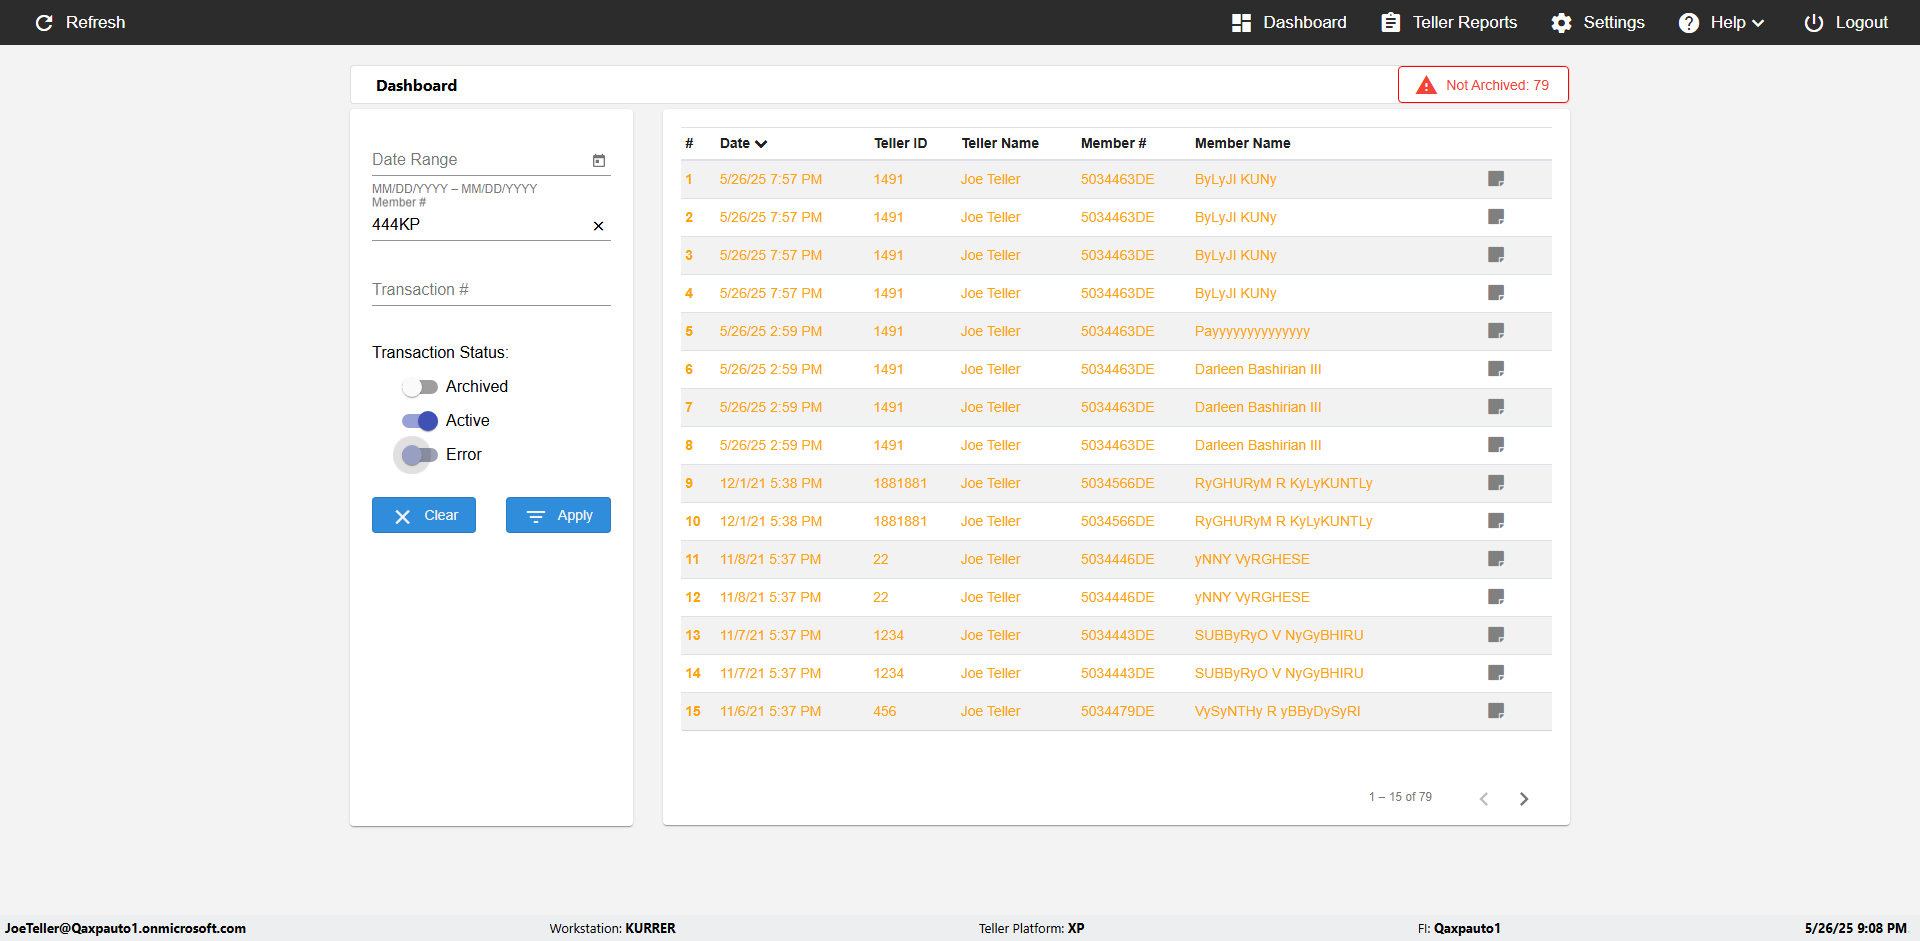Select member name Payyyyyyyyyyyyyy
Viewport: 1920px width, 941px height.
coord(1252,331)
